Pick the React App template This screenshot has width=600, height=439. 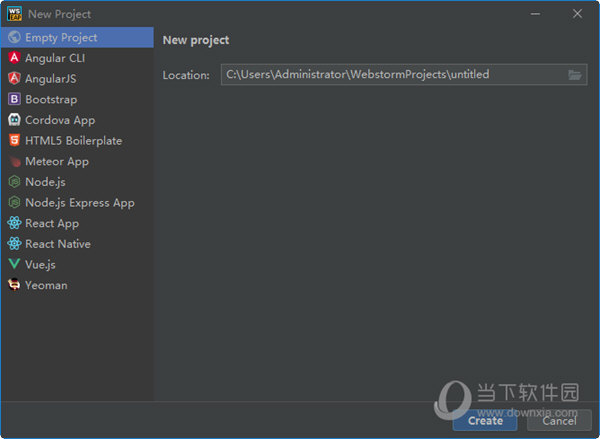pos(52,224)
